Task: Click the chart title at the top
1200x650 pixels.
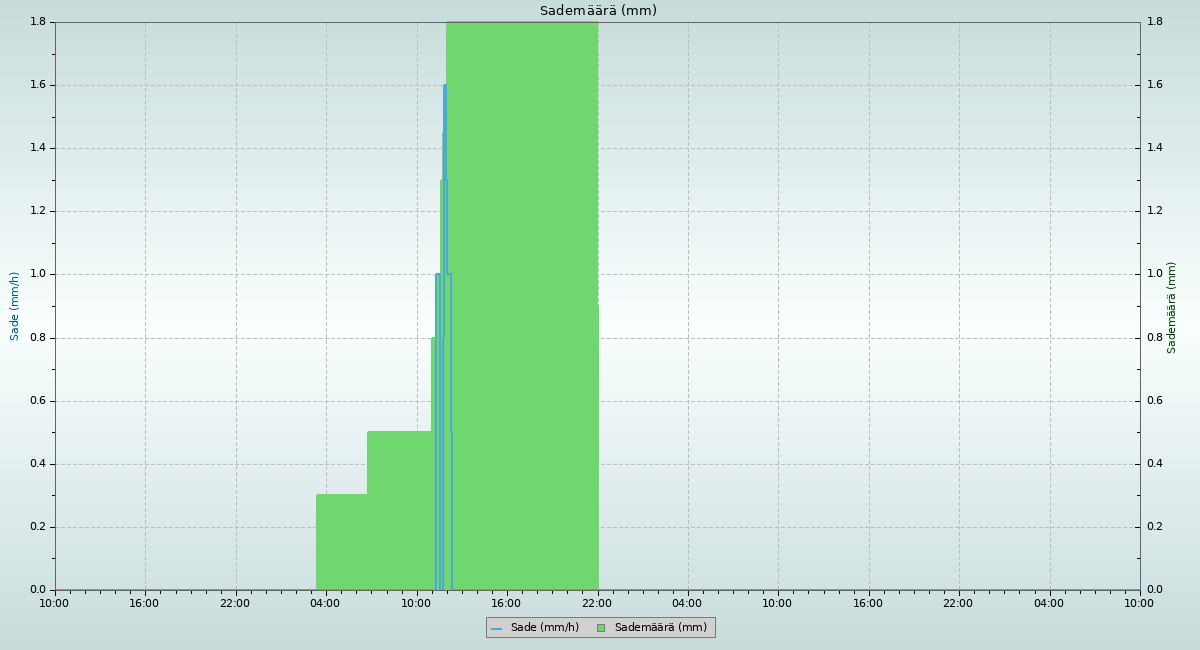Action: pos(598,11)
